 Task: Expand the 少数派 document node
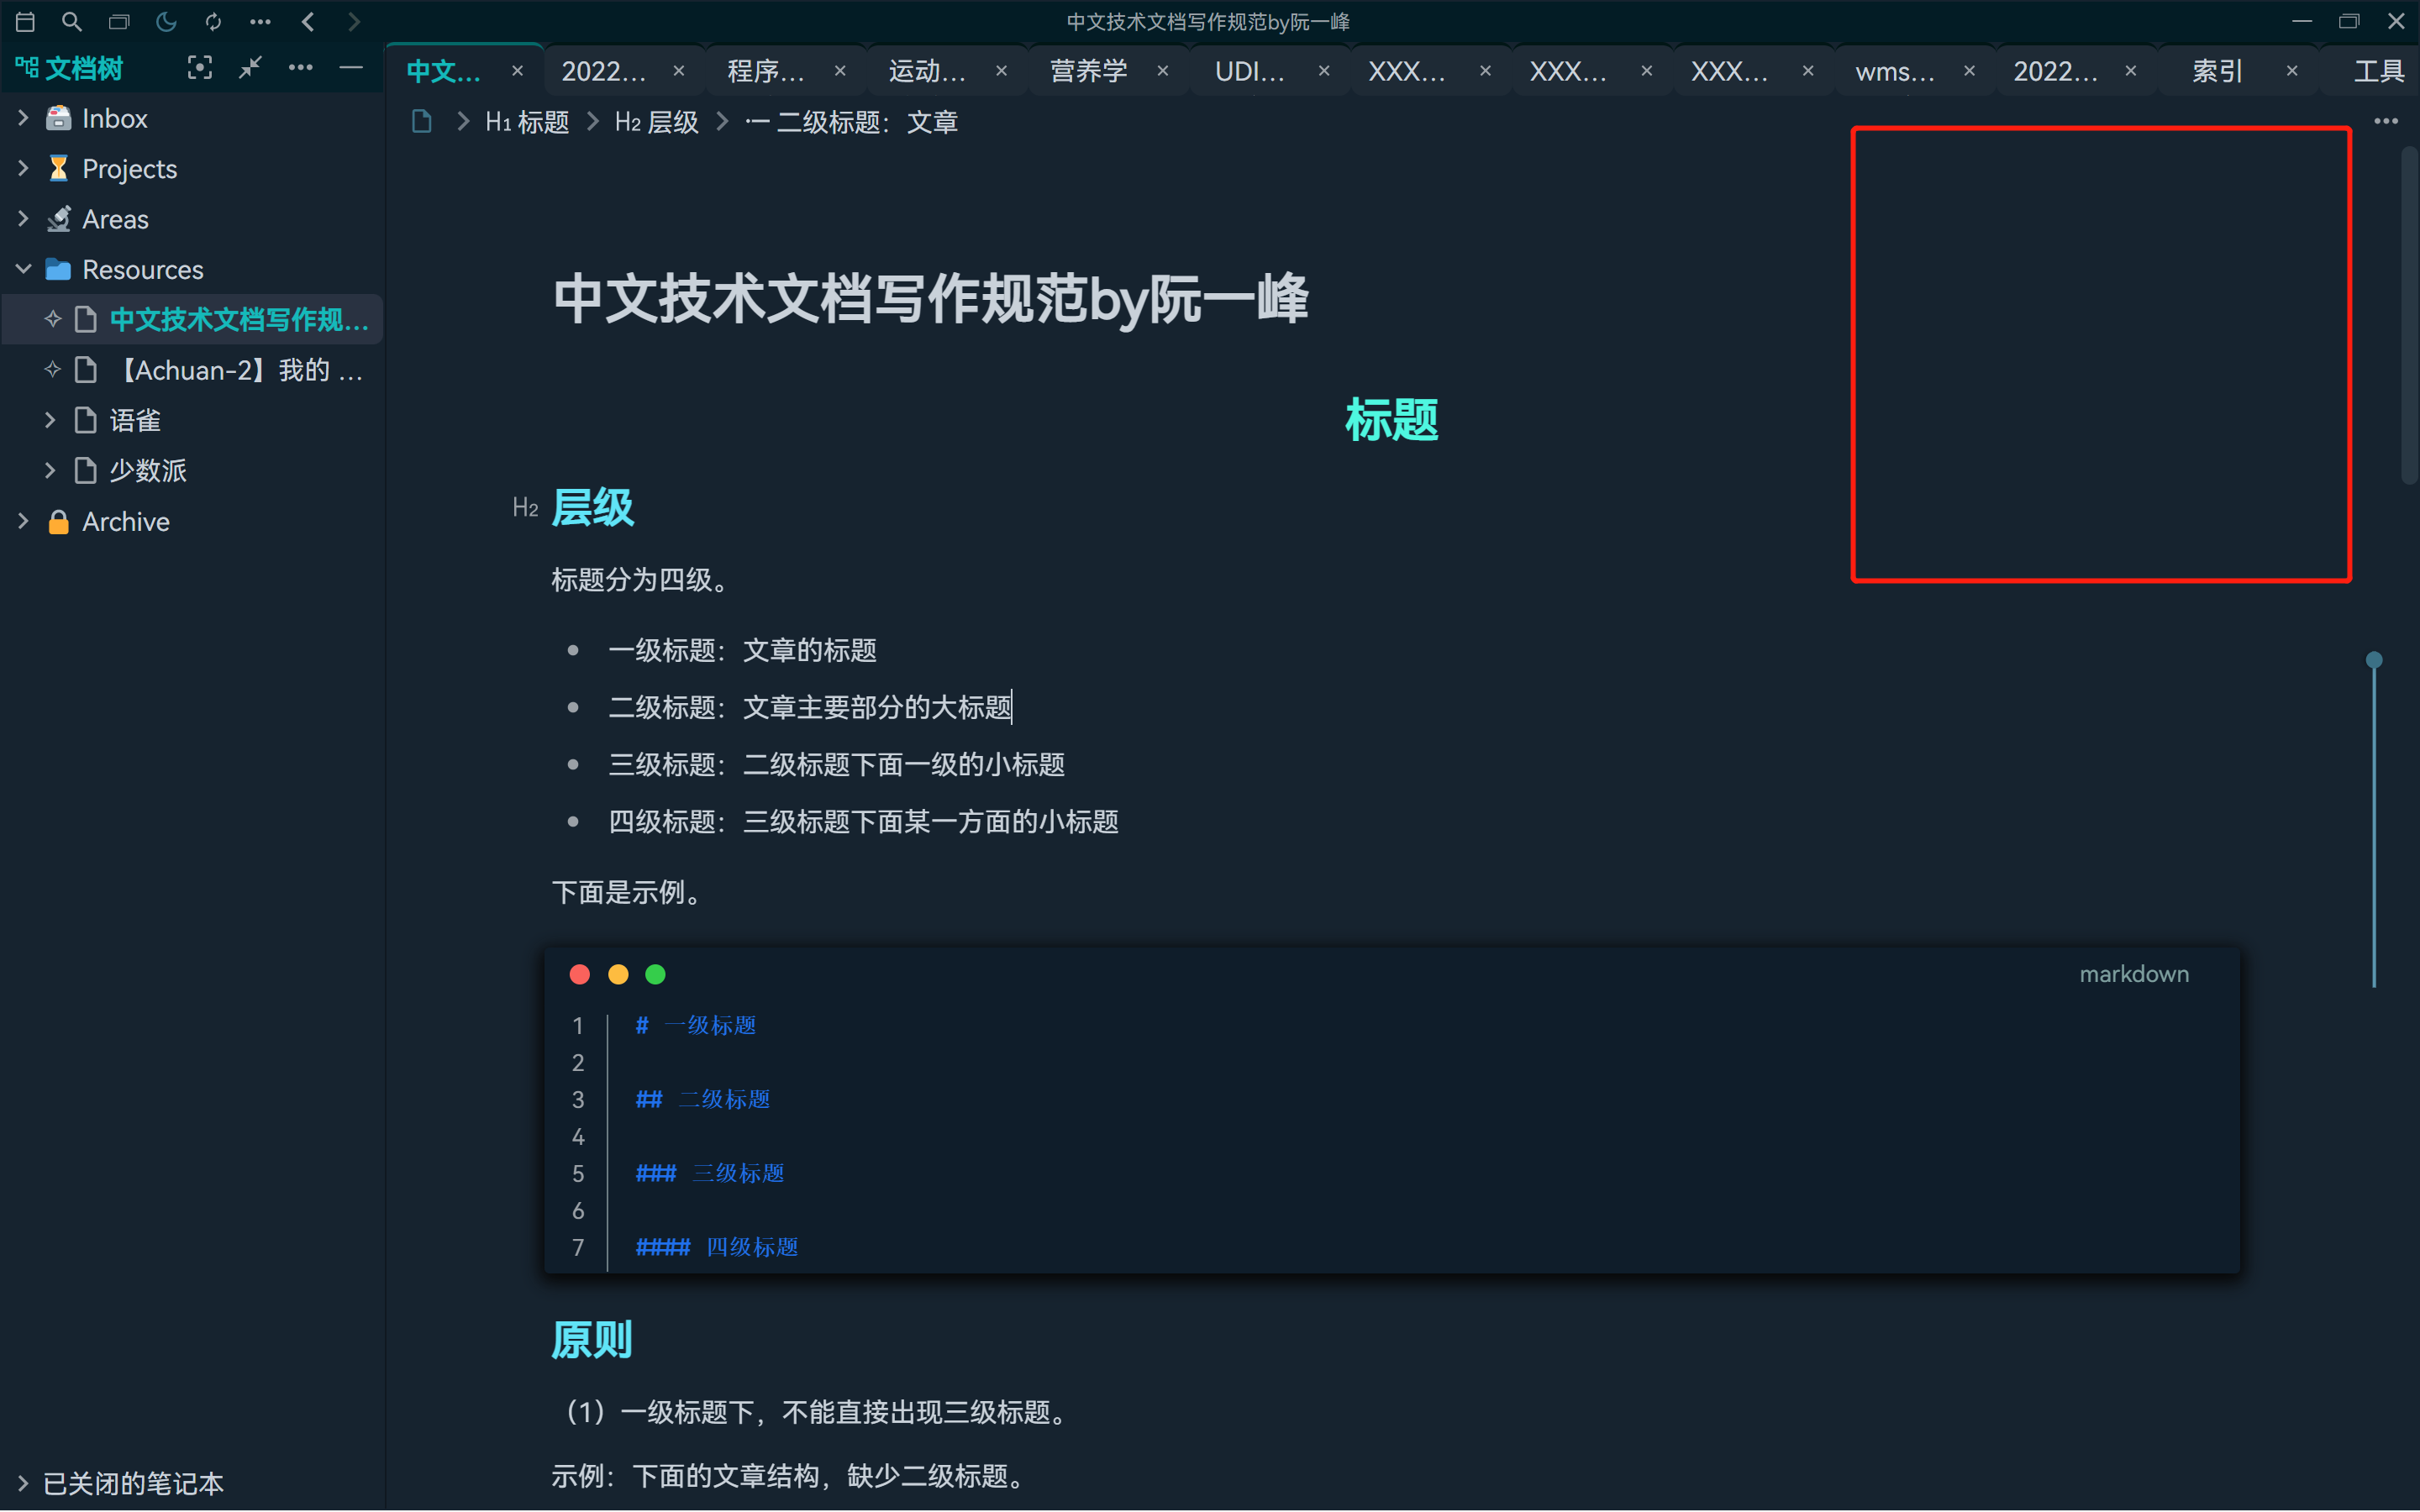[50, 470]
